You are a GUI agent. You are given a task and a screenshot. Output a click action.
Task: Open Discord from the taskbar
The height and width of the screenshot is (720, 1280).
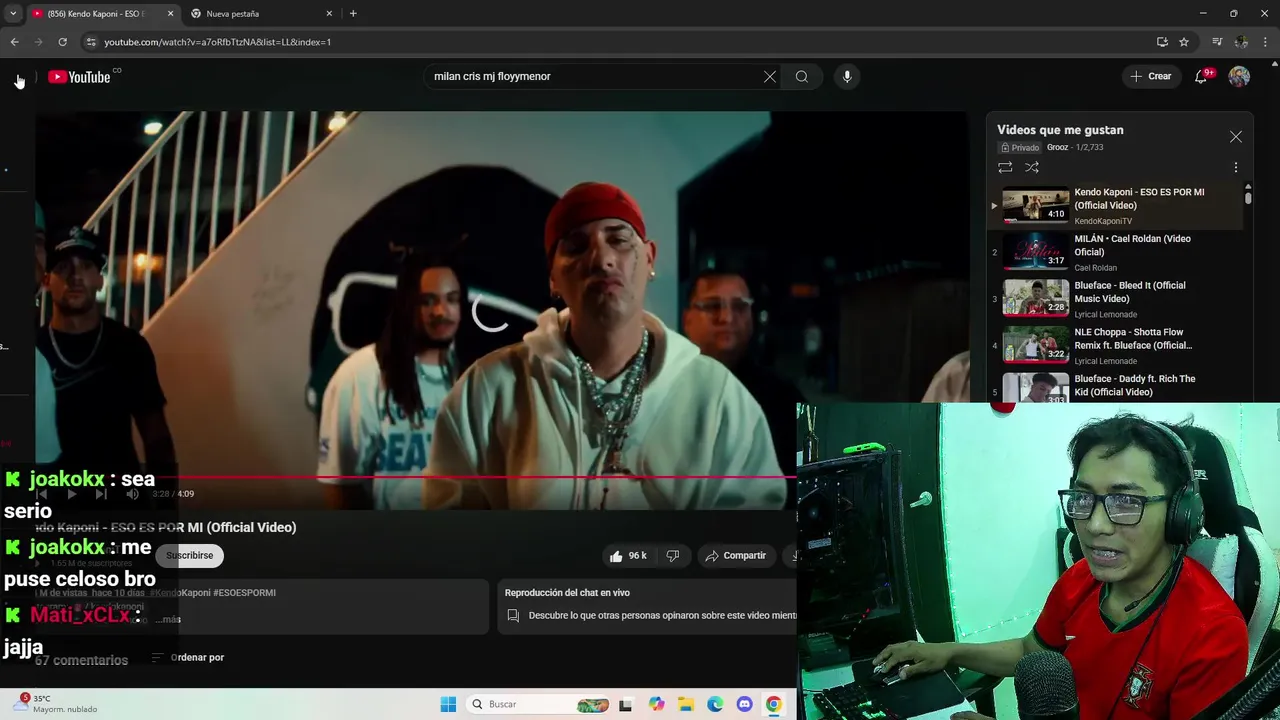pyautogui.click(x=744, y=704)
